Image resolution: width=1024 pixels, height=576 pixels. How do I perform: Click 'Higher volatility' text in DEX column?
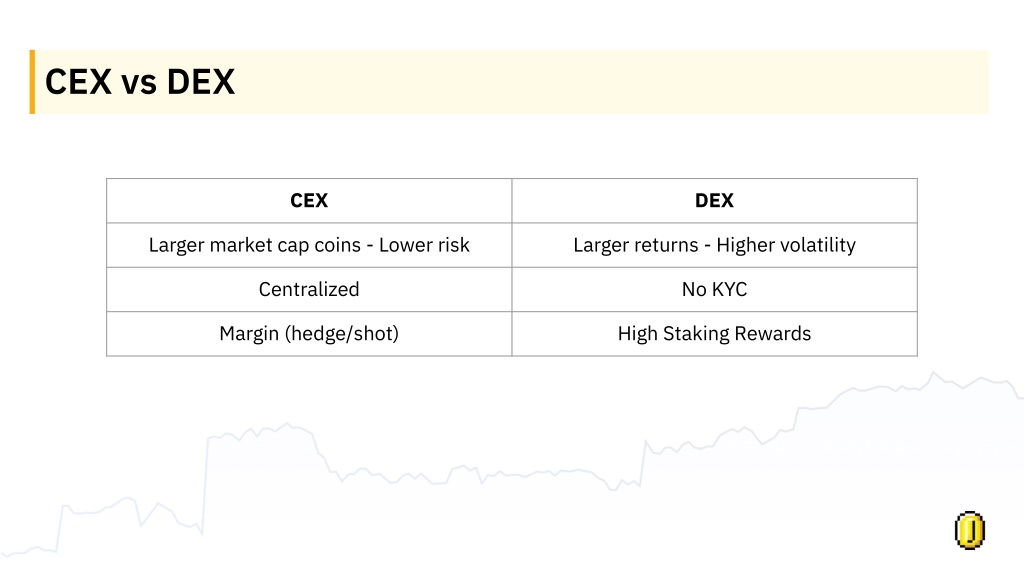[786, 245]
